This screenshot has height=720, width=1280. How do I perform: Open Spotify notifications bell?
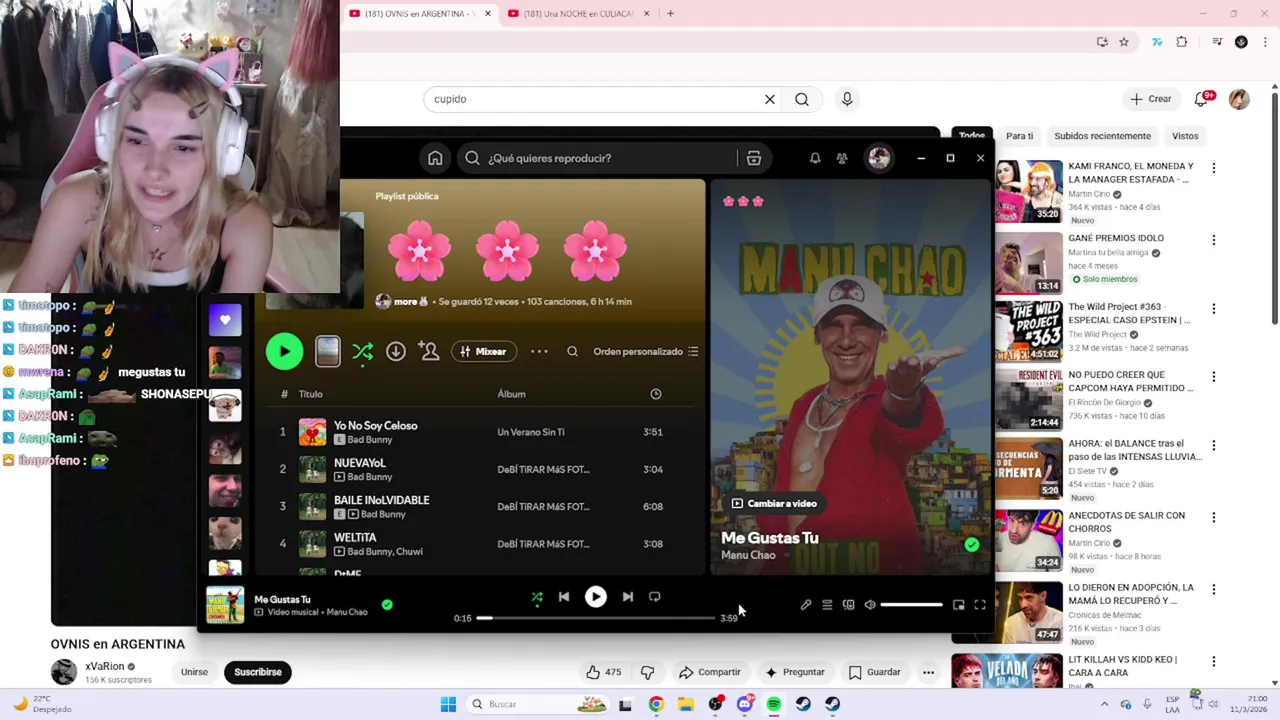(x=815, y=158)
